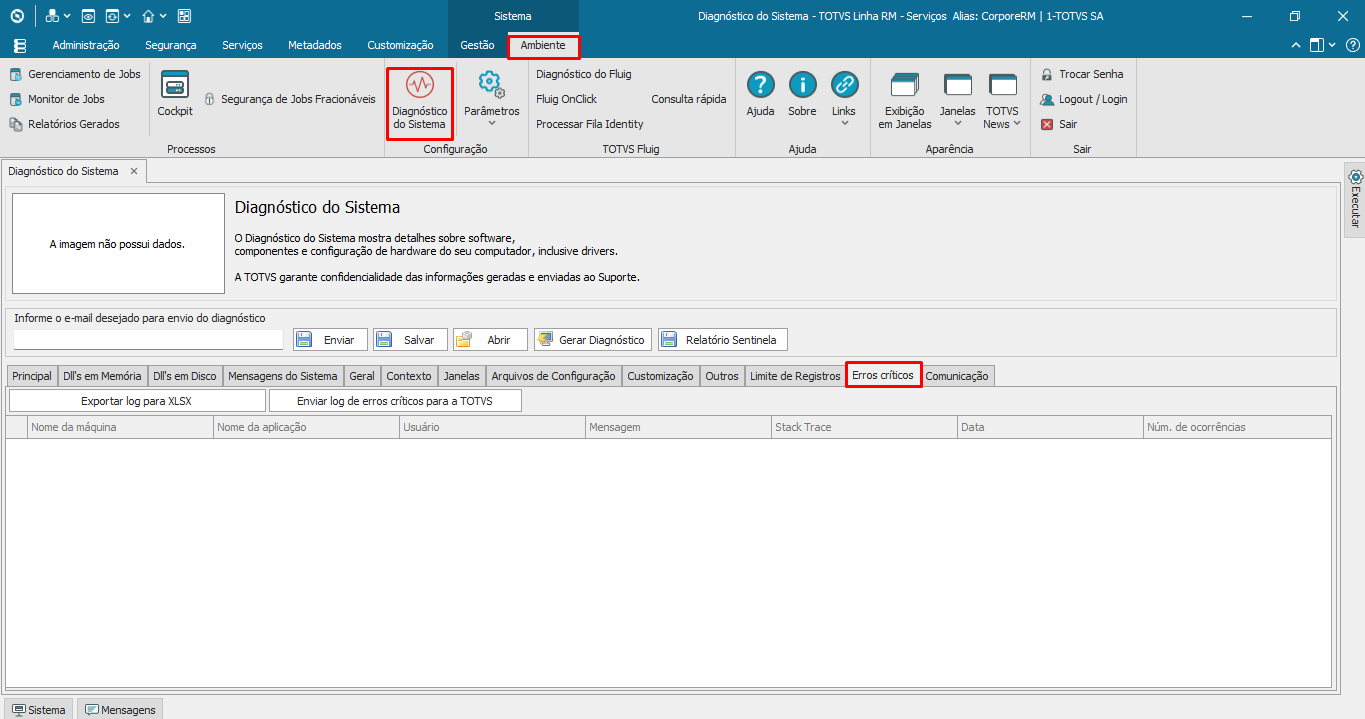This screenshot has height=719, width=1365.
Task: Click the refresh window icon in quick access bar
Action: pos(112,16)
